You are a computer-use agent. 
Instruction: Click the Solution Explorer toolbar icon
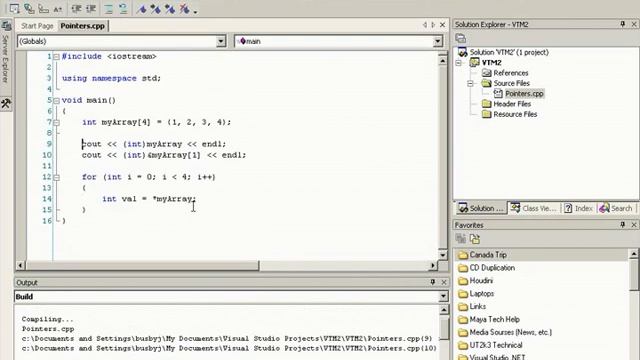[461, 38]
